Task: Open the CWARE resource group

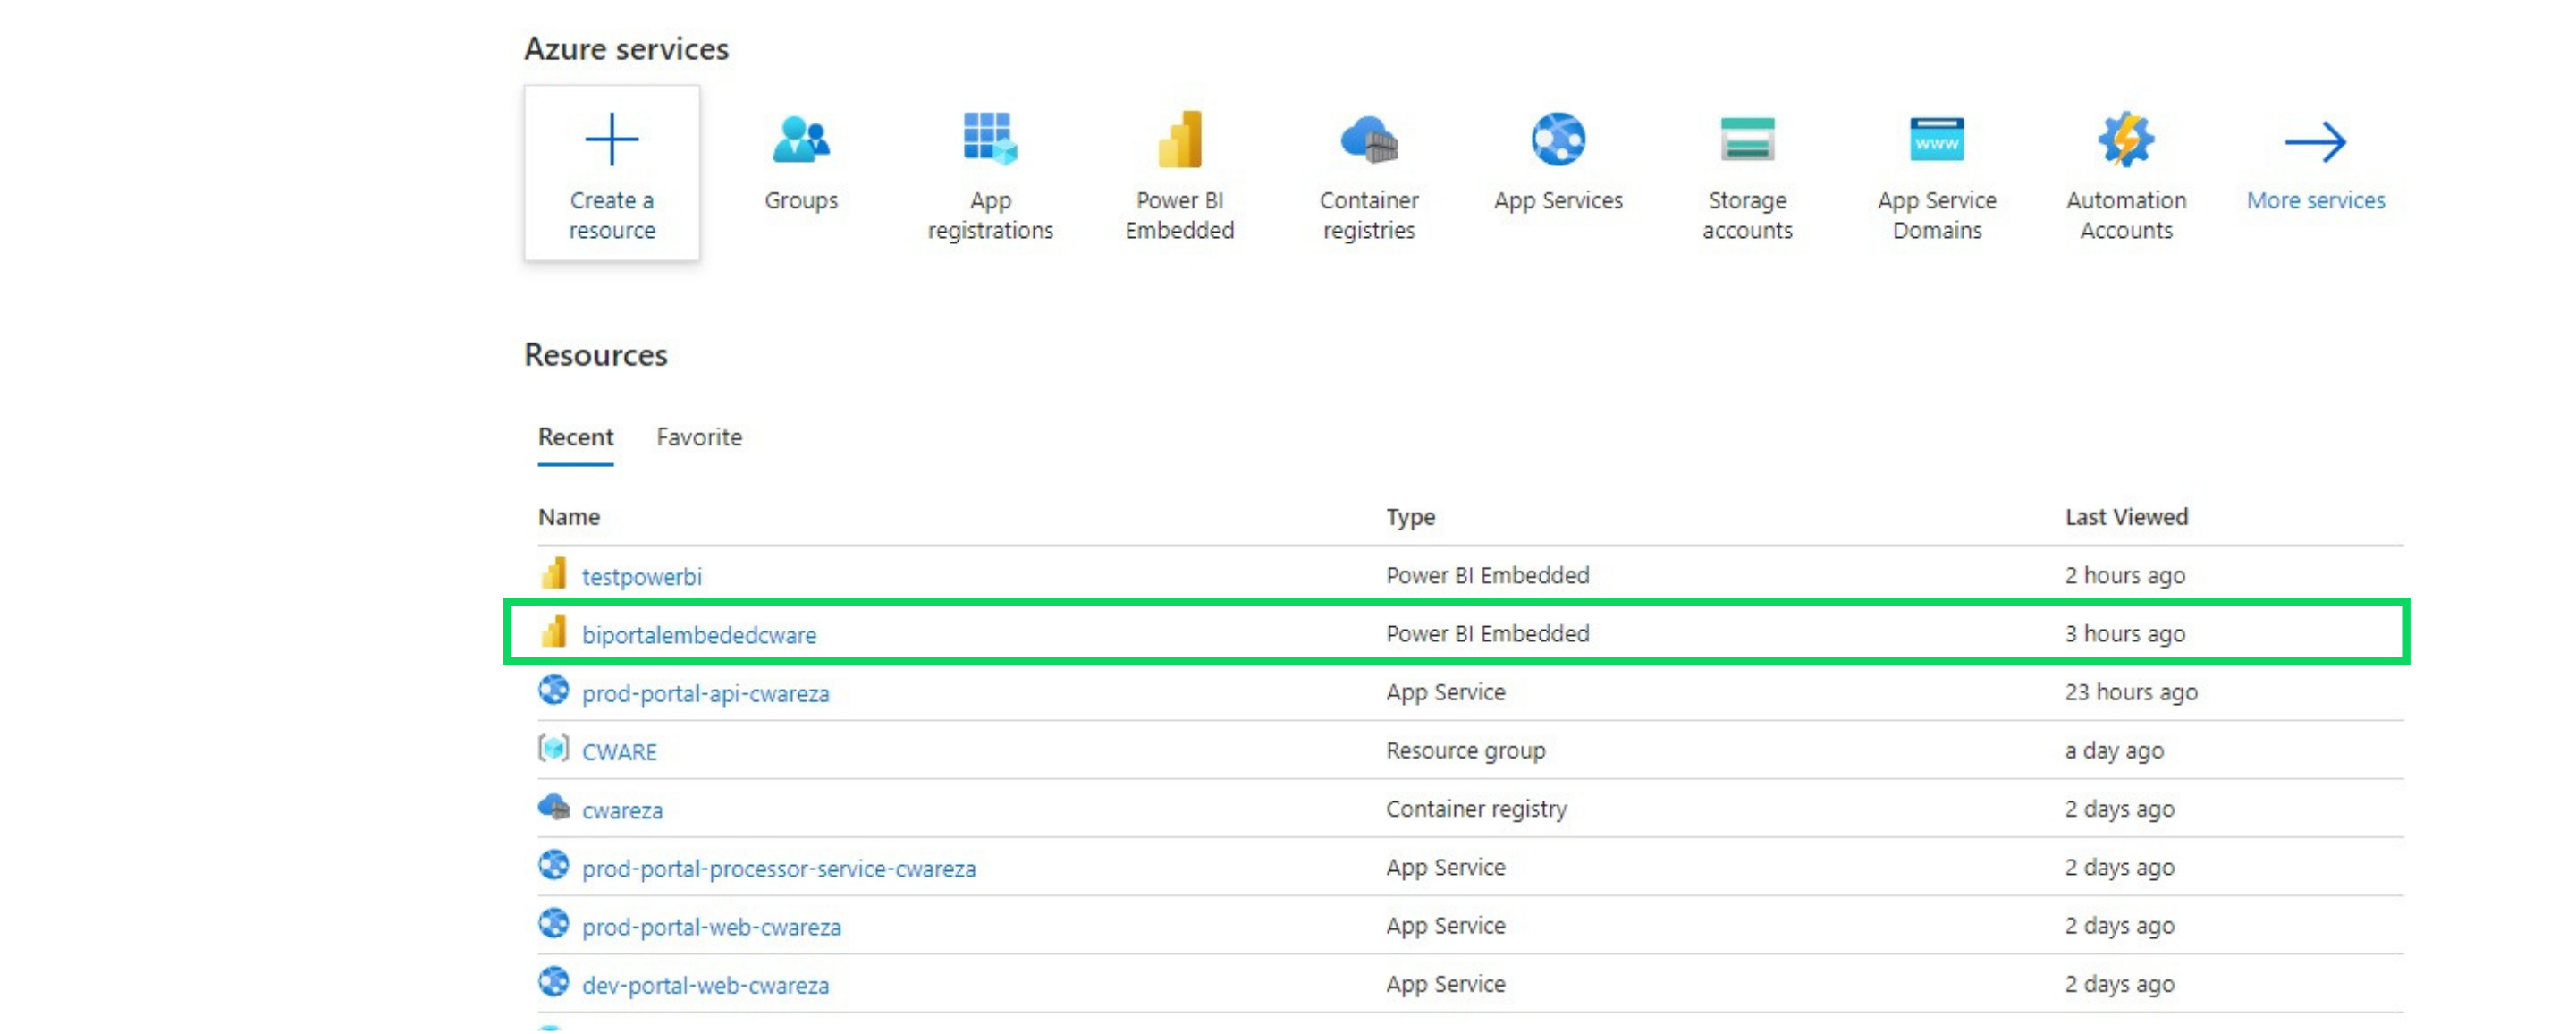Action: (x=619, y=752)
